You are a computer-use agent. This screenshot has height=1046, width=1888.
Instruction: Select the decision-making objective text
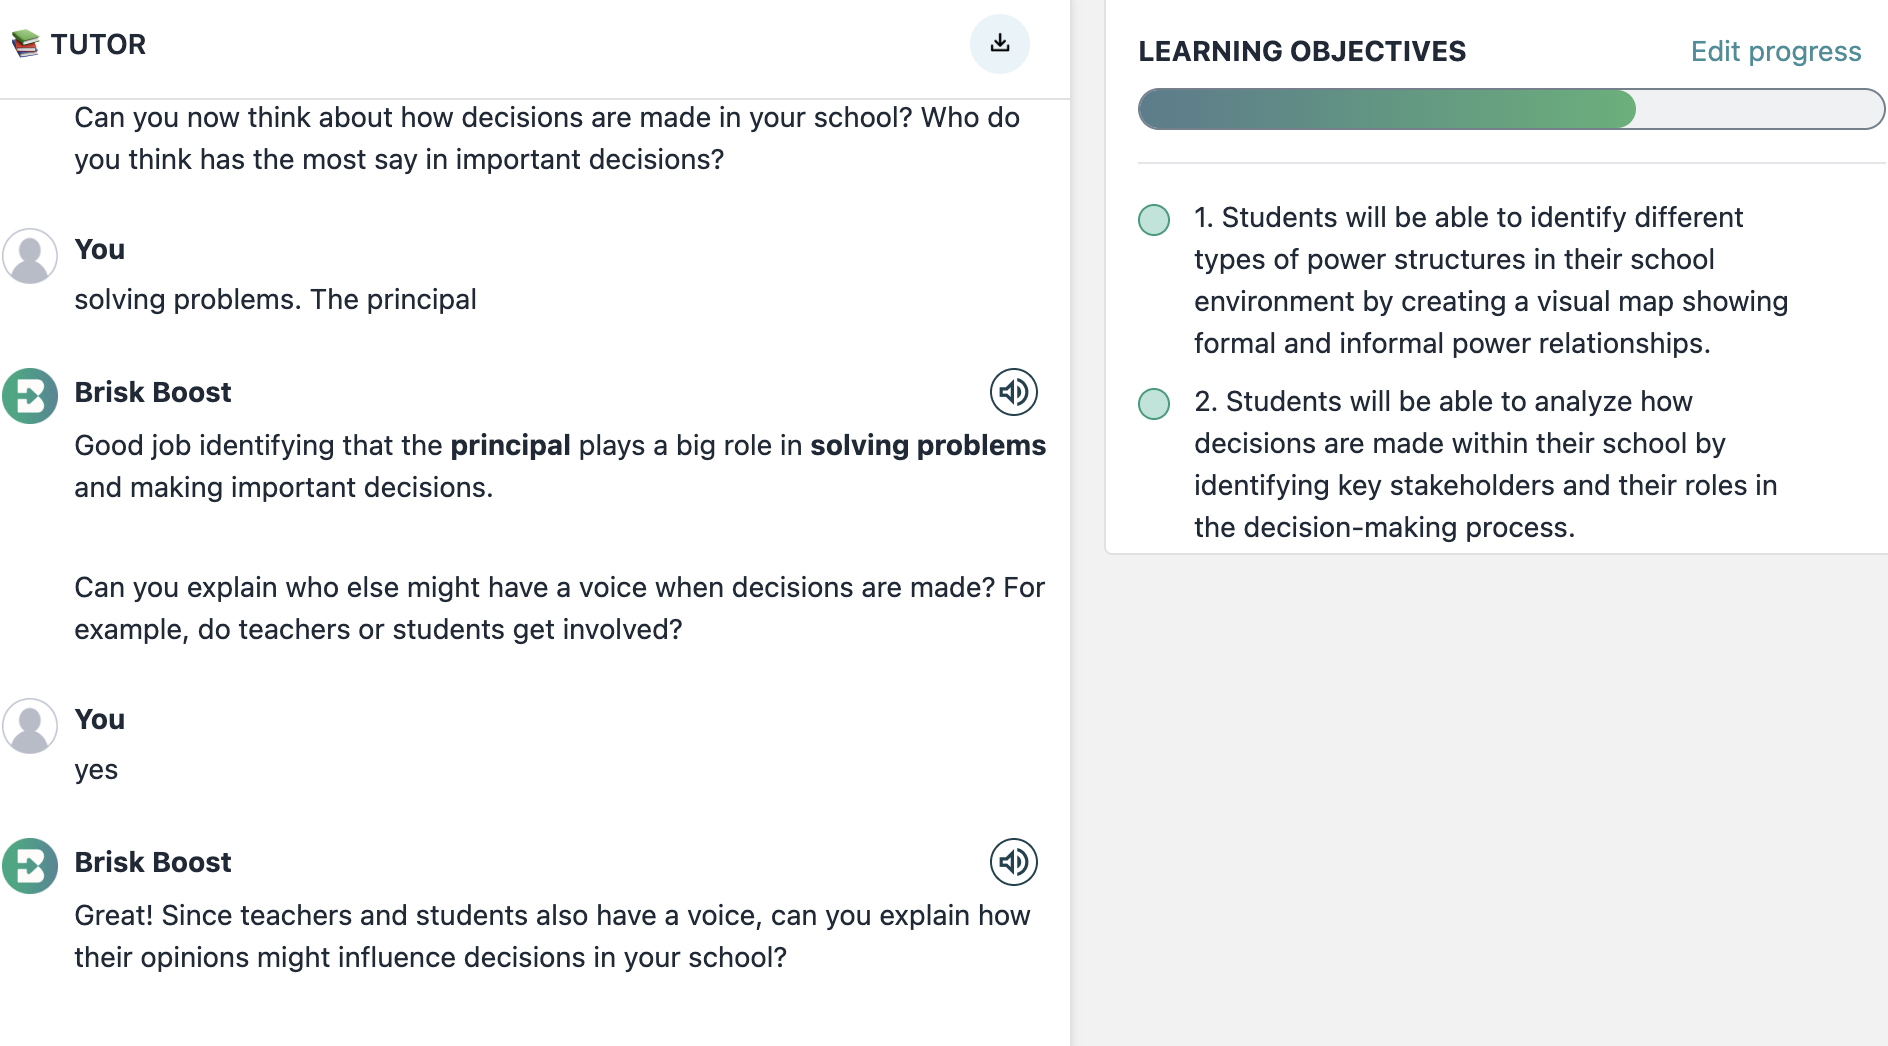(x=1485, y=464)
